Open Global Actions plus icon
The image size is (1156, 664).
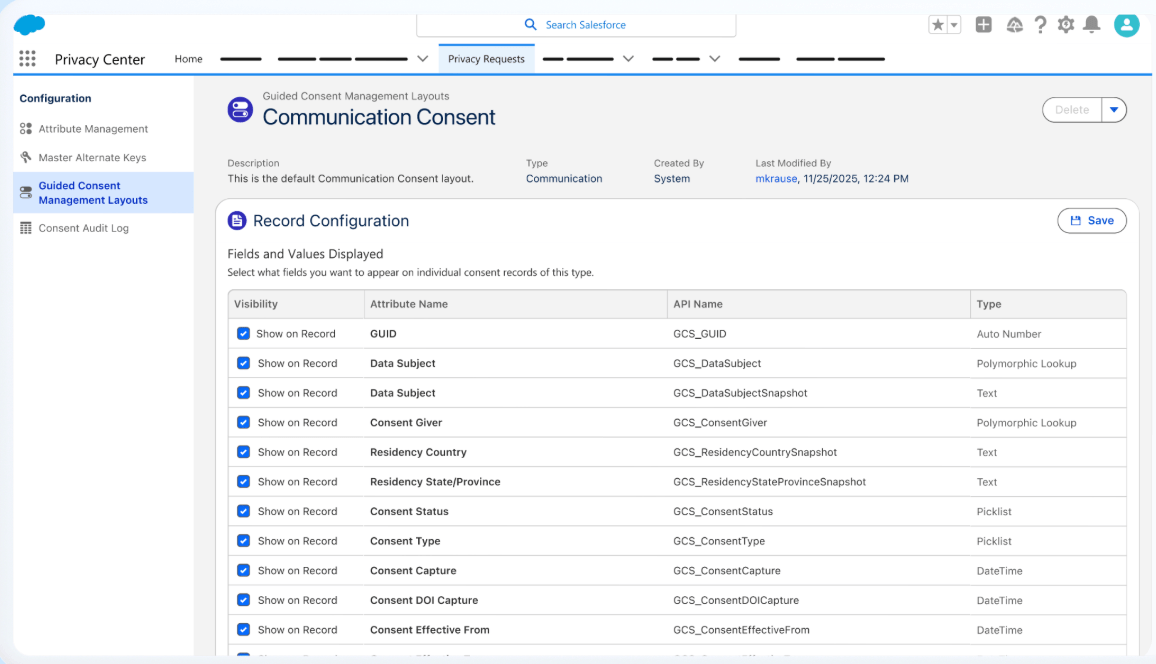(983, 25)
